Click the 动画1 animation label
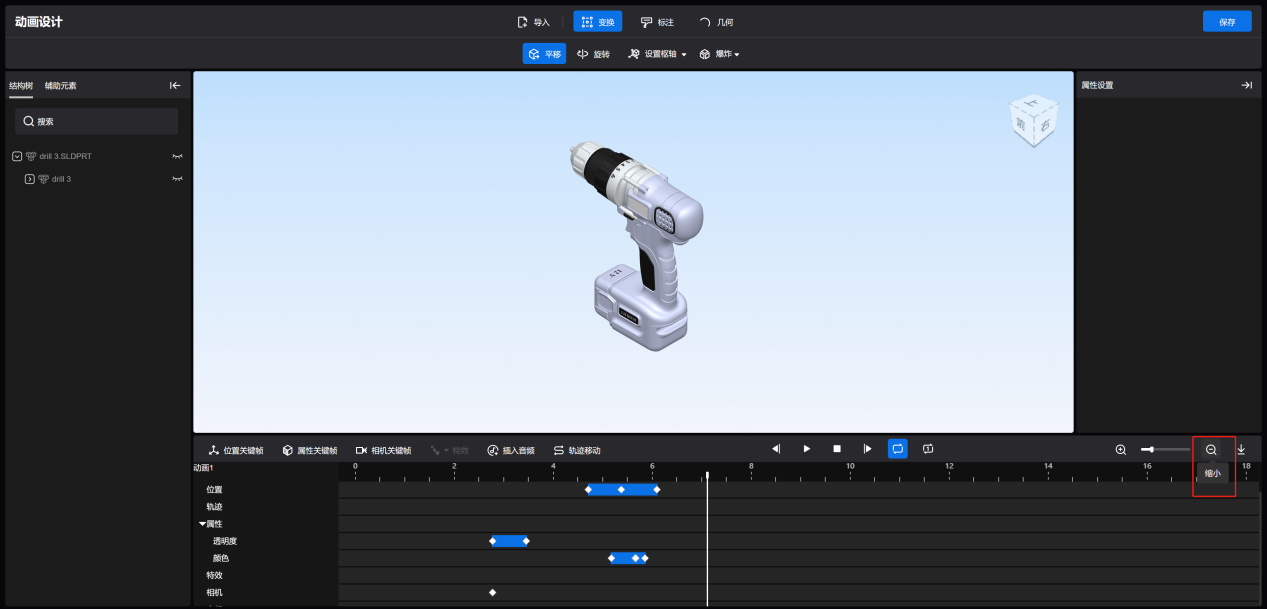The height and width of the screenshot is (609, 1267). click(x=203, y=468)
